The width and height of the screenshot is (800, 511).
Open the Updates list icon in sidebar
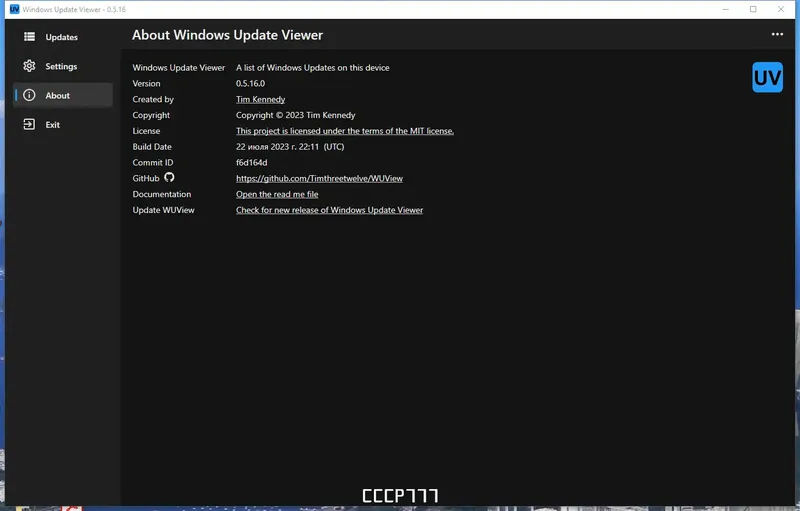pos(30,37)
